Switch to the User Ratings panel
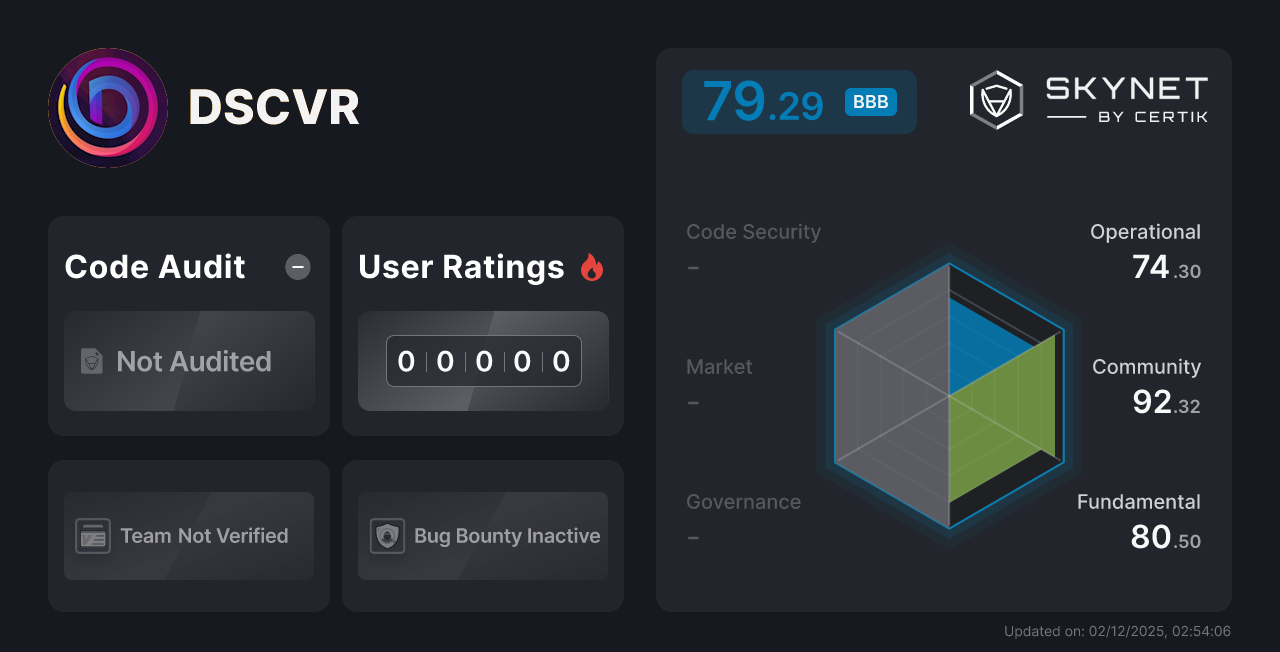The image size is (1280, 652). tap(460, 266)
